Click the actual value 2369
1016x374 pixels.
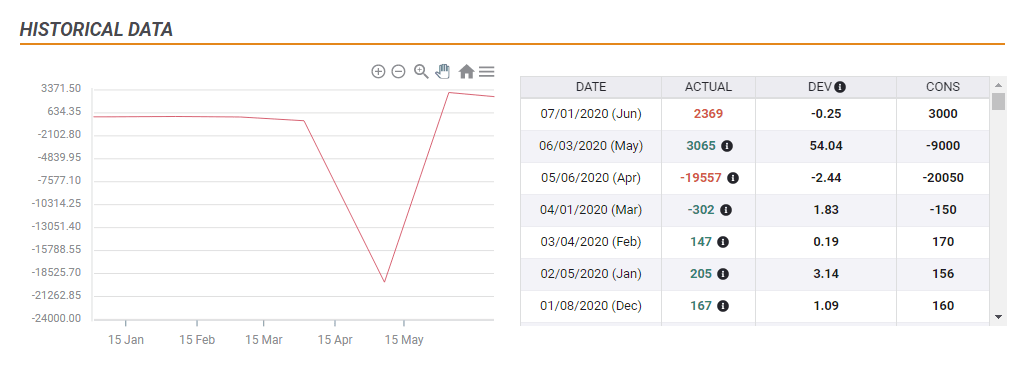pos(708,114)
